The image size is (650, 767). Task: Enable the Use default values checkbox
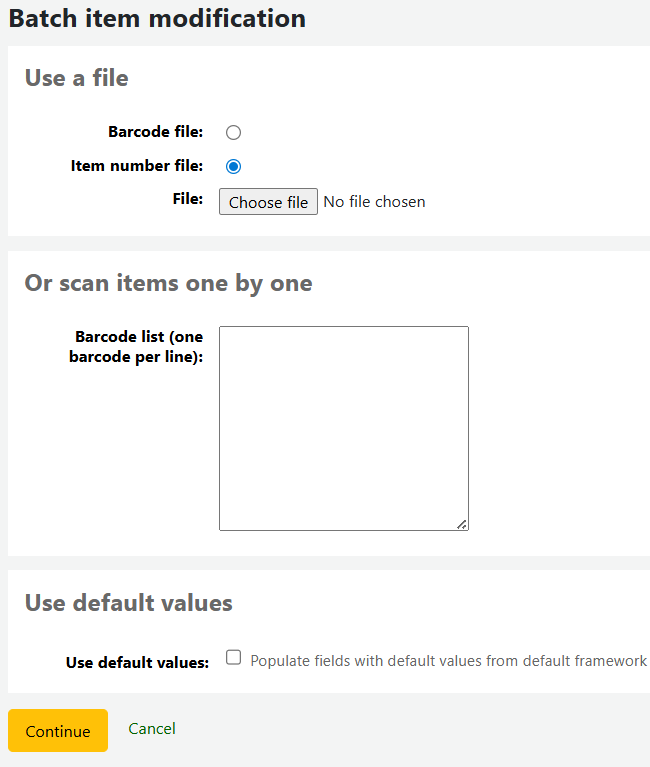pos(233,658)
